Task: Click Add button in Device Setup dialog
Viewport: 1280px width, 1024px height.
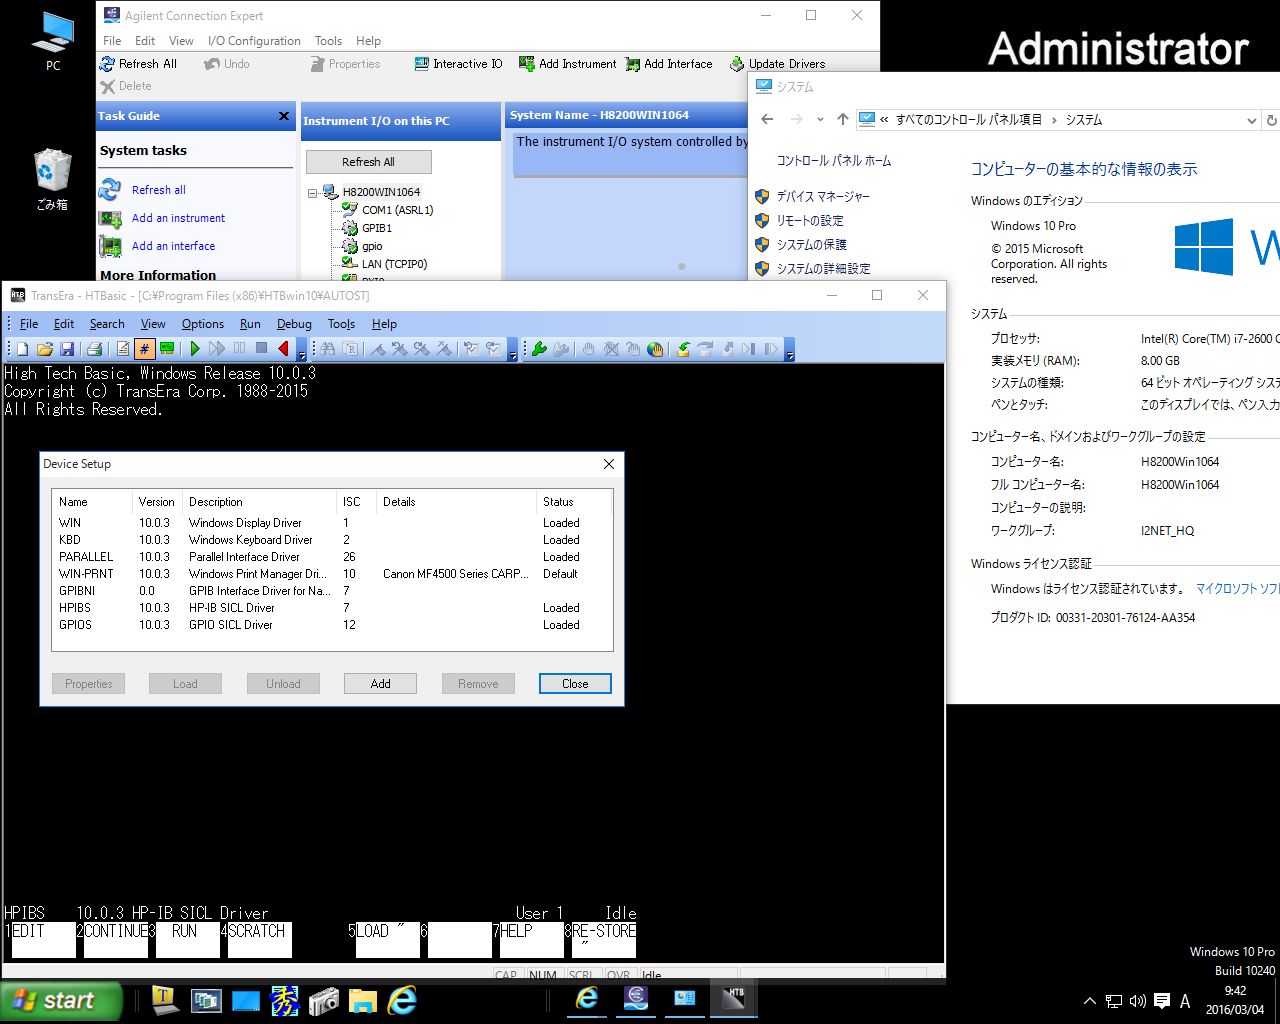Action: click(x=380, y=684)
